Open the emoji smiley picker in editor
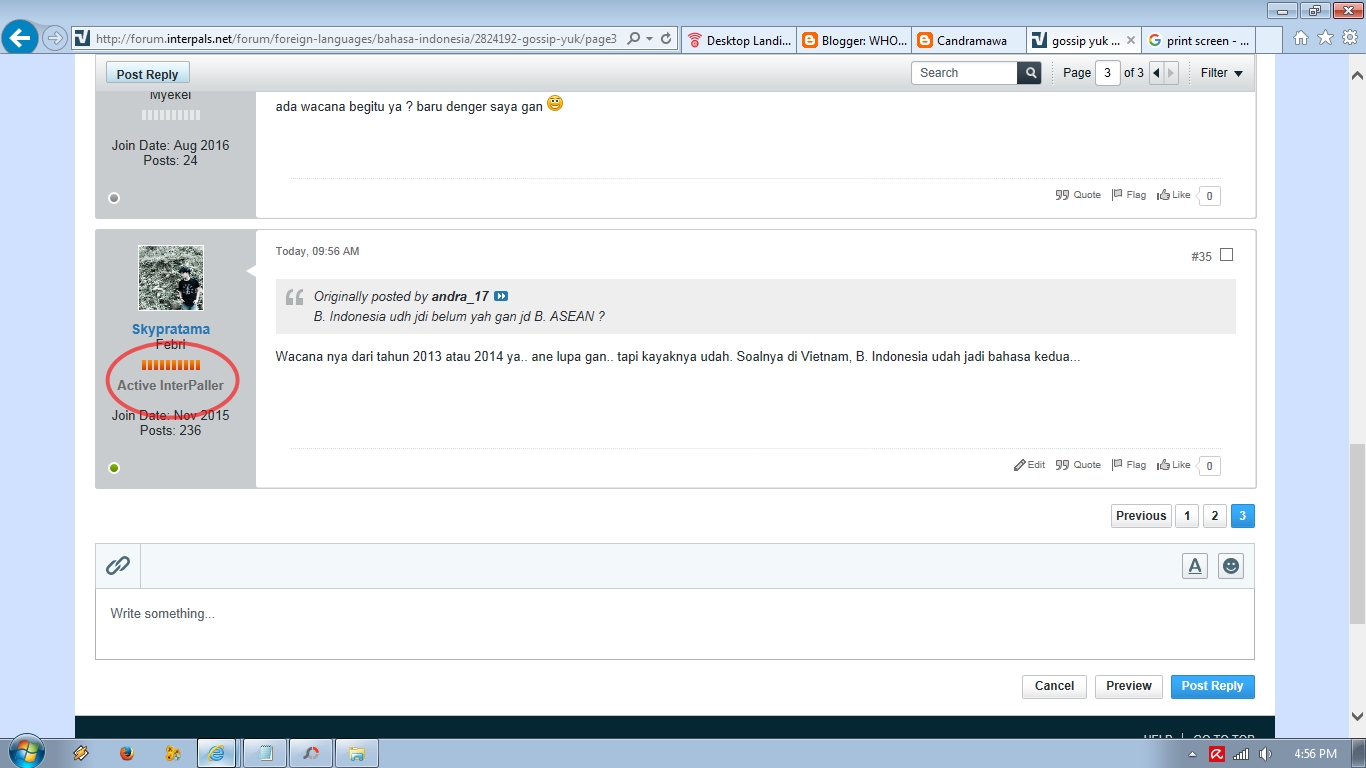Screen dimensions: 1366x768 tap(1232, 566)
